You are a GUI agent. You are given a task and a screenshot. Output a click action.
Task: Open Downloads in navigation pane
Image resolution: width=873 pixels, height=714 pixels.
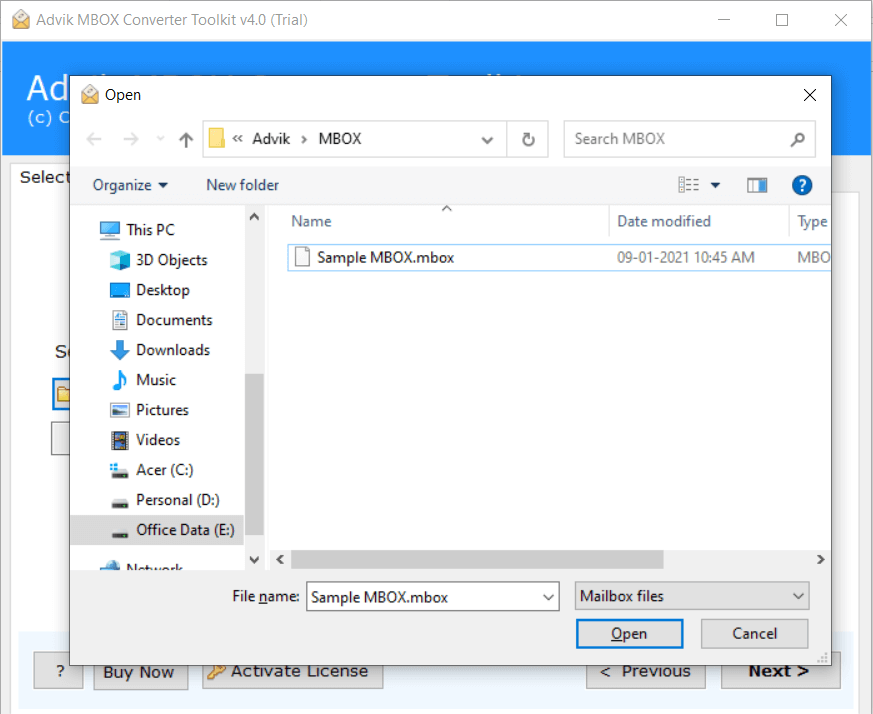point(173,350)
